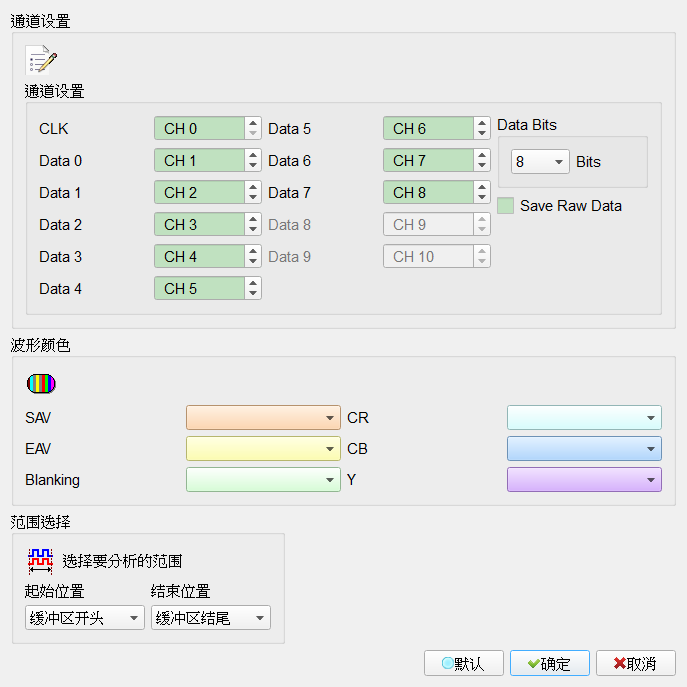This screenshot has width=687, height=687.
Task: Decrease the Data 6 channel with down arrow
Action: [x=482, y=166]
